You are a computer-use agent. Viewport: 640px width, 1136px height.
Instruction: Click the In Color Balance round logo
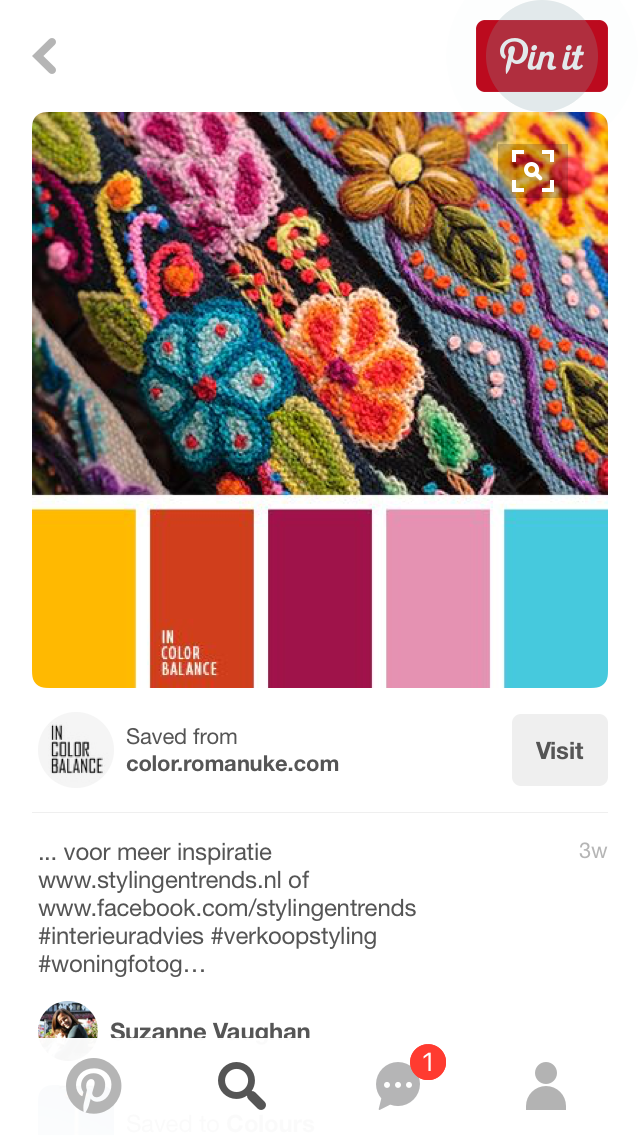(75, 750)
